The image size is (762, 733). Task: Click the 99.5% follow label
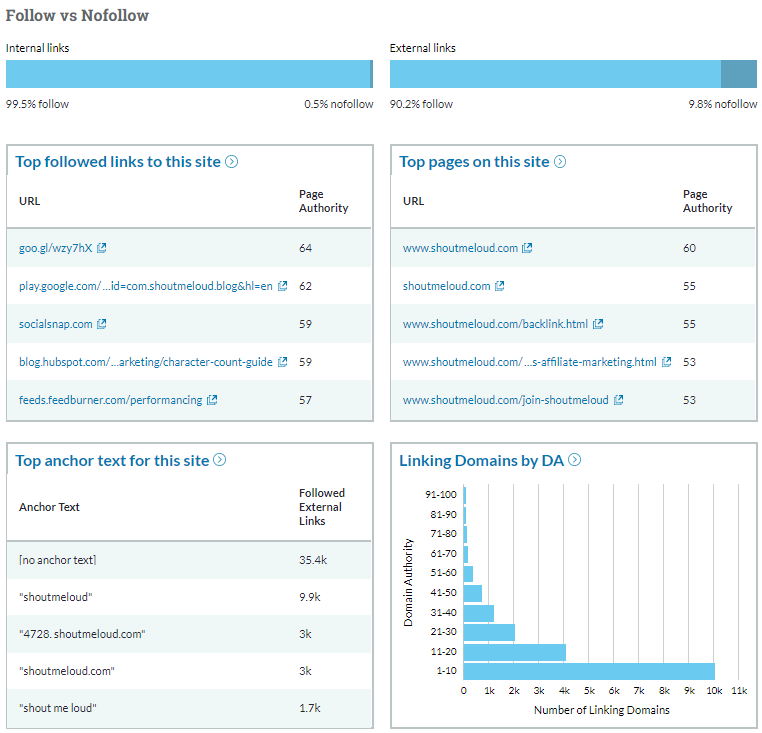(x=37, y=104)
